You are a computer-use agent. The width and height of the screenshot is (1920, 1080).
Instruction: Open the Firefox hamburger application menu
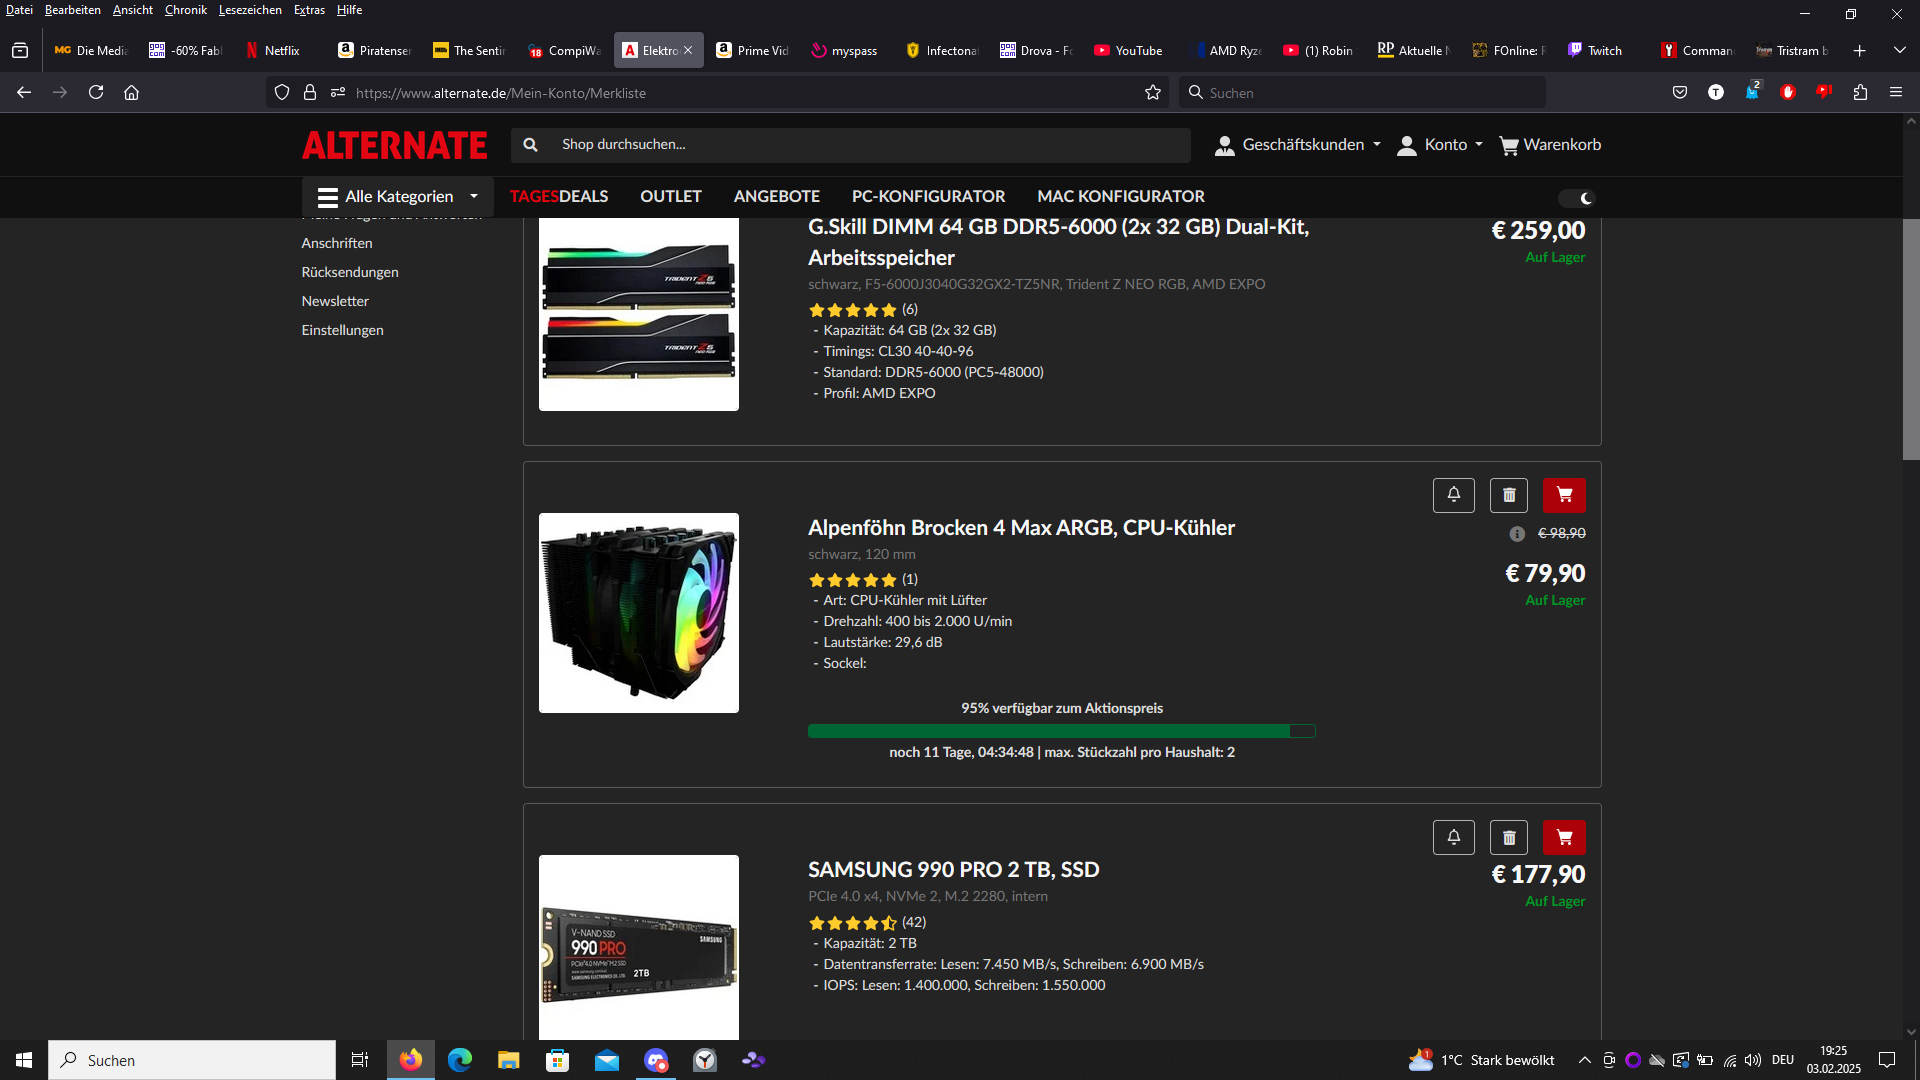(1896, 92)
